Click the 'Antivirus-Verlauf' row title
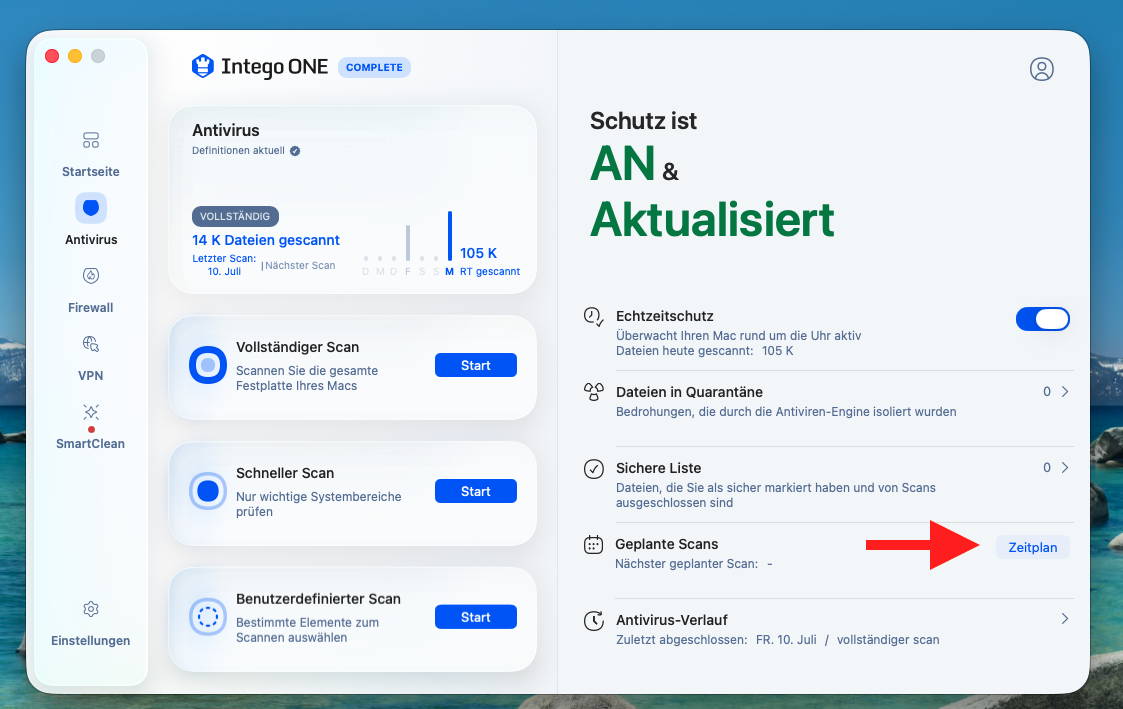This screenshot has width=1123, height=709. (x=672, y=620)
